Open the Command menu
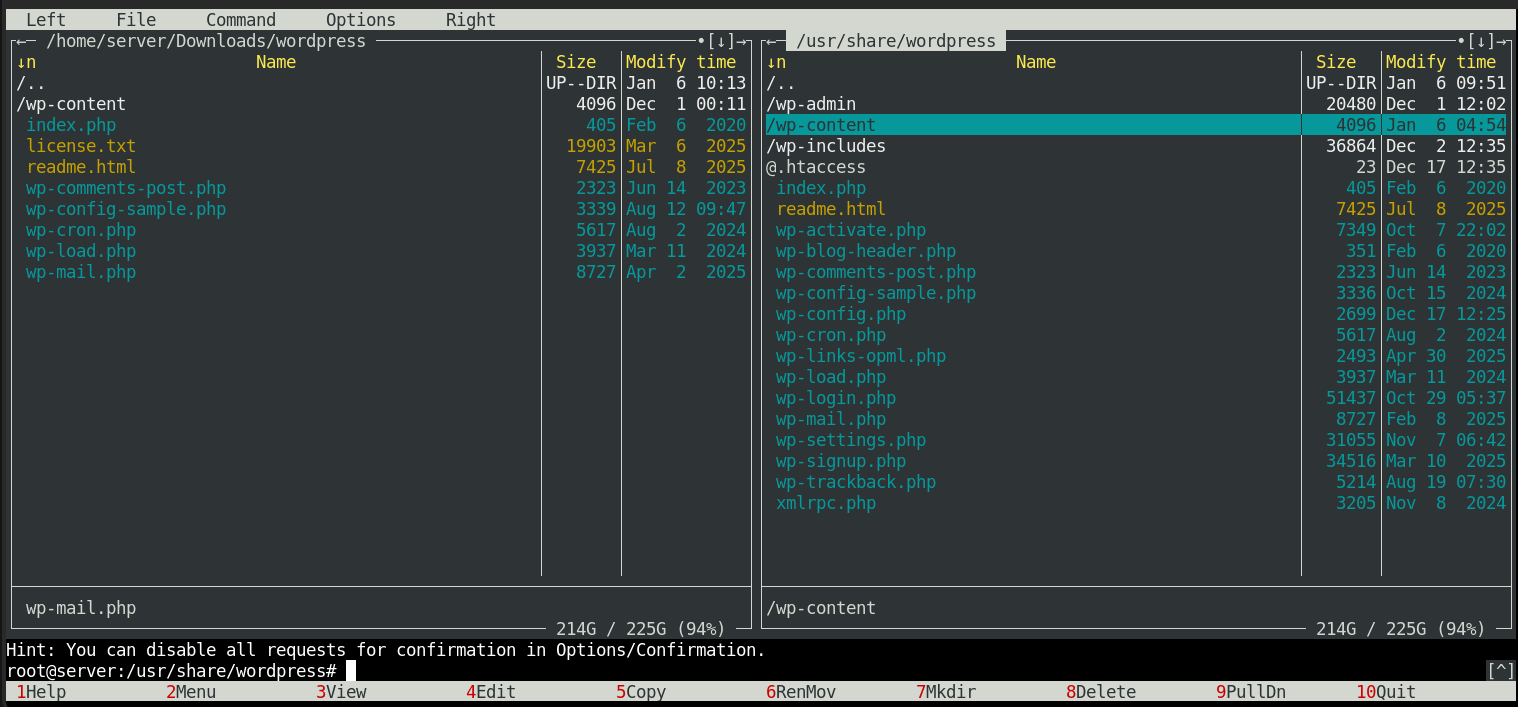Image resolution: width=1518 pixels, height=707 pixels. pos(240,20)
